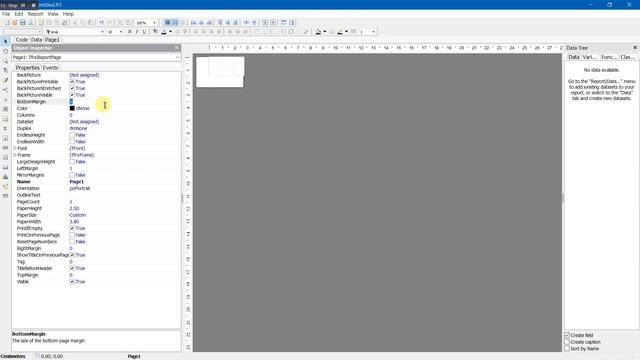Open the font name dropdown

[x=102, y=31]
